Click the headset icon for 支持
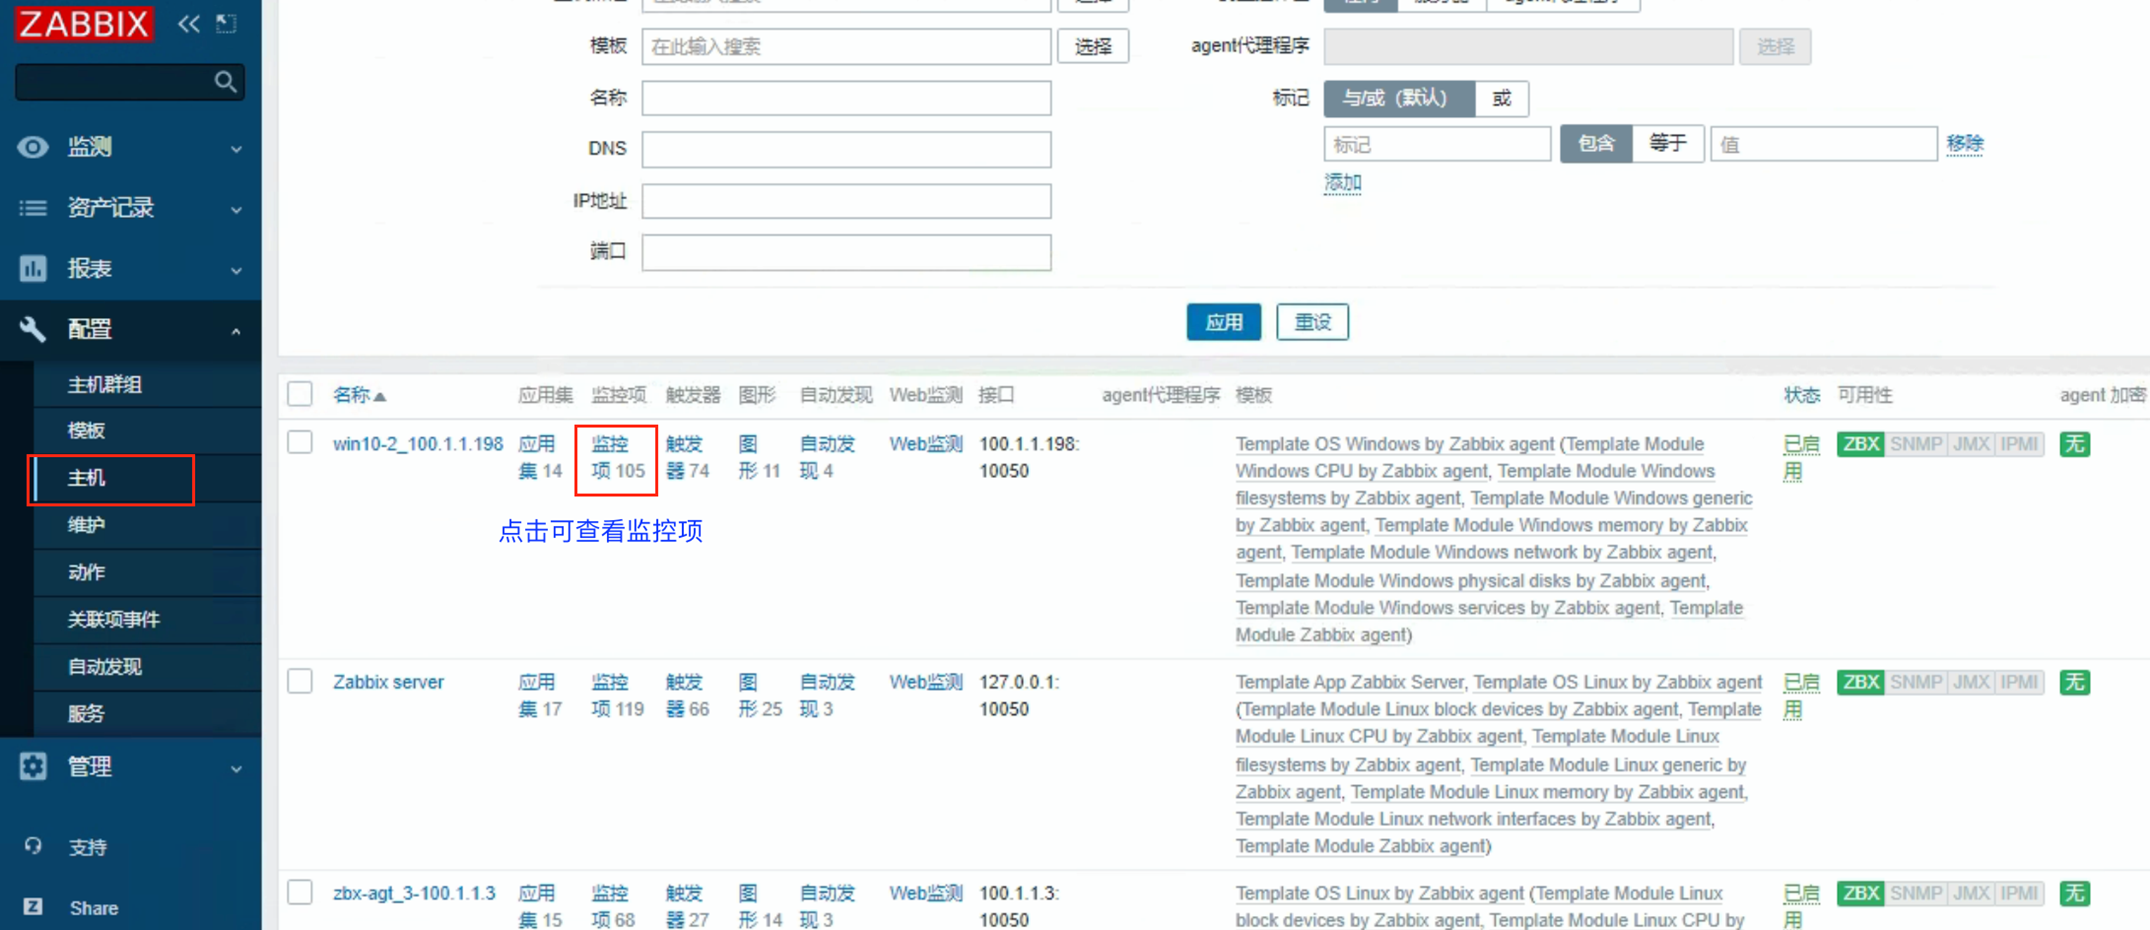2150x930 pixels. point(33,847)
